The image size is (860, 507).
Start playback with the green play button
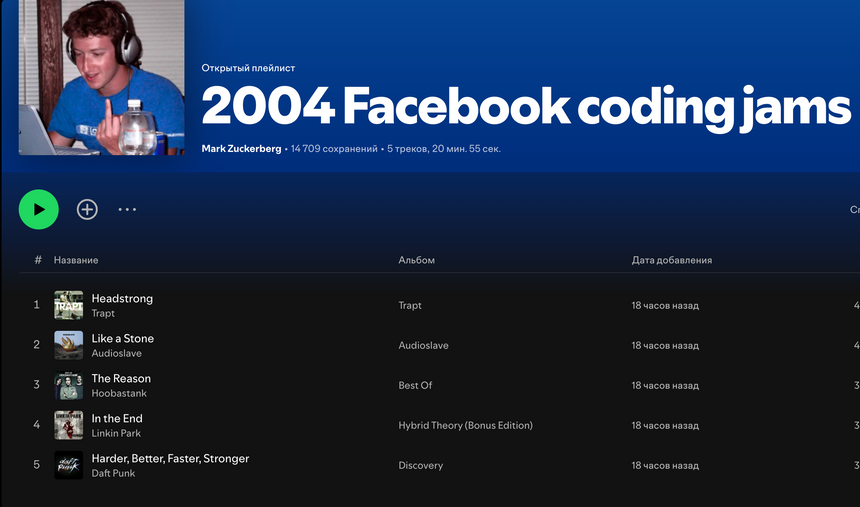pyautogui.click(x=38, y=209)
